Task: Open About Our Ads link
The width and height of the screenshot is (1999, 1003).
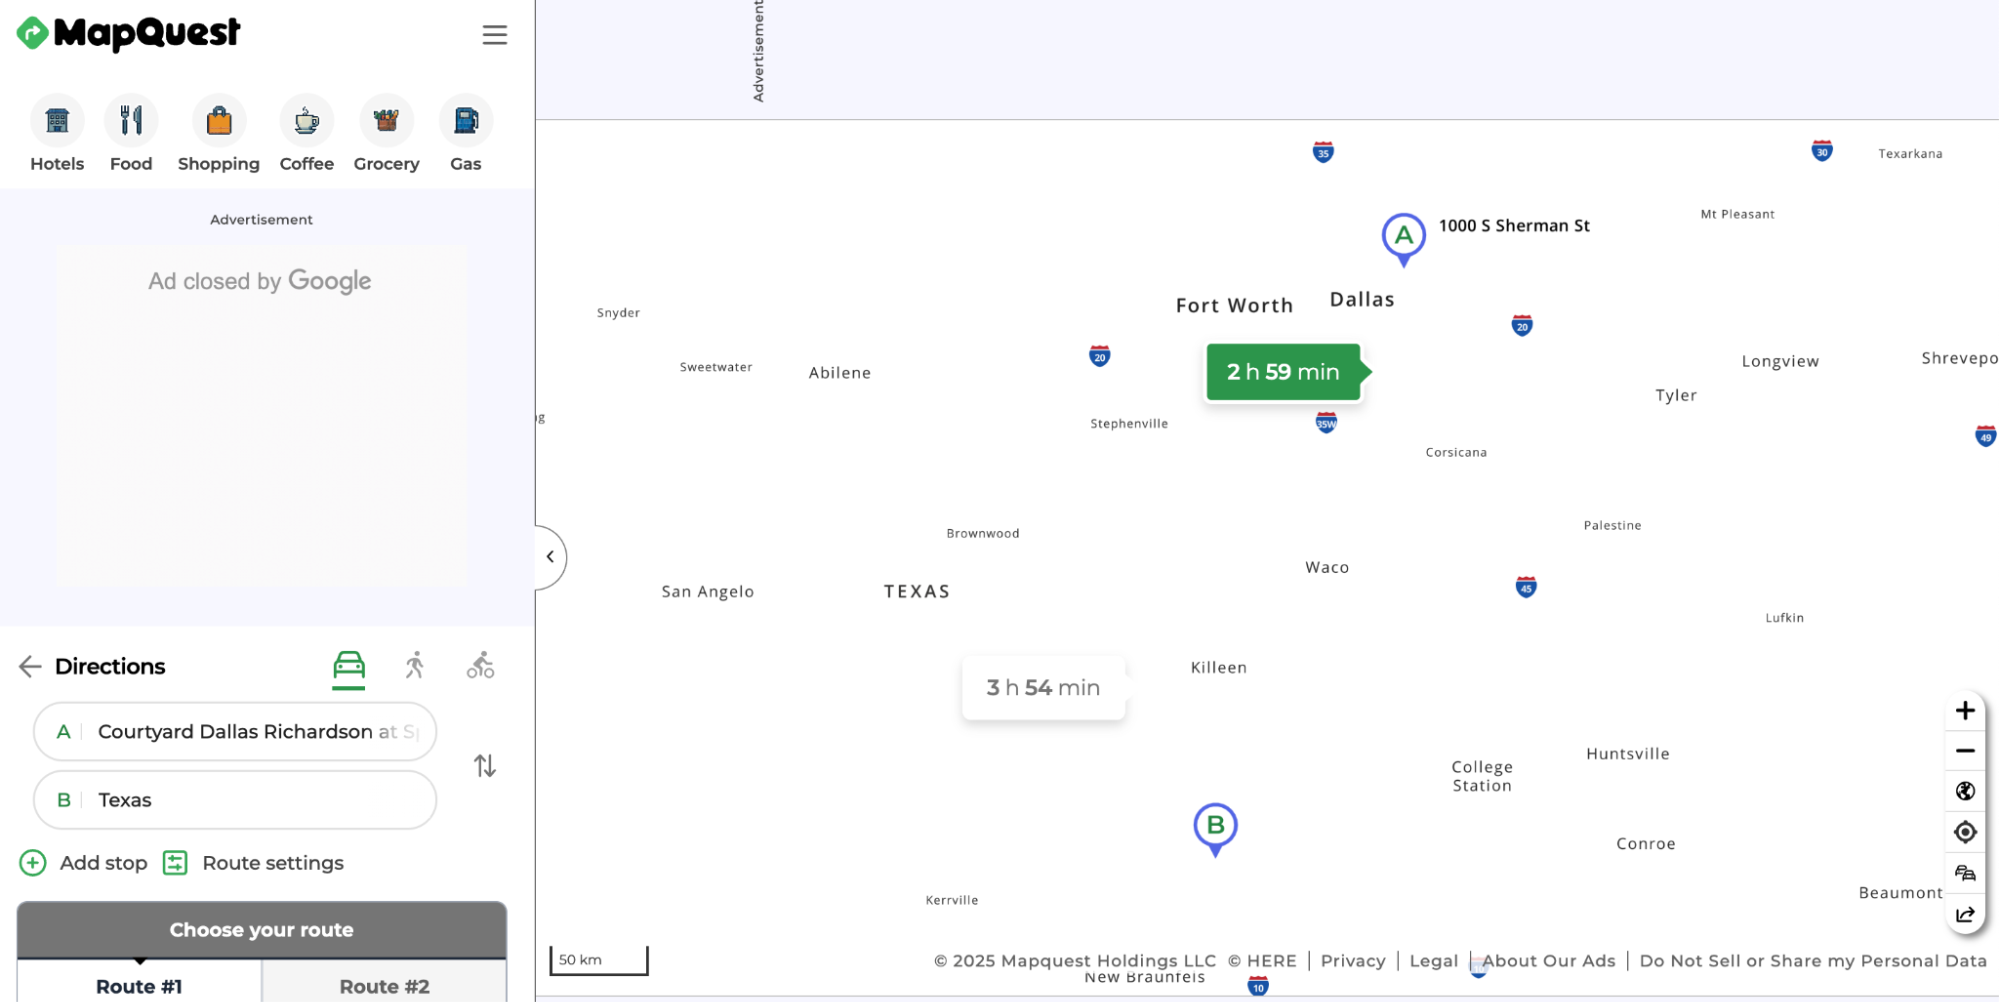Action: click(1548, 961)
